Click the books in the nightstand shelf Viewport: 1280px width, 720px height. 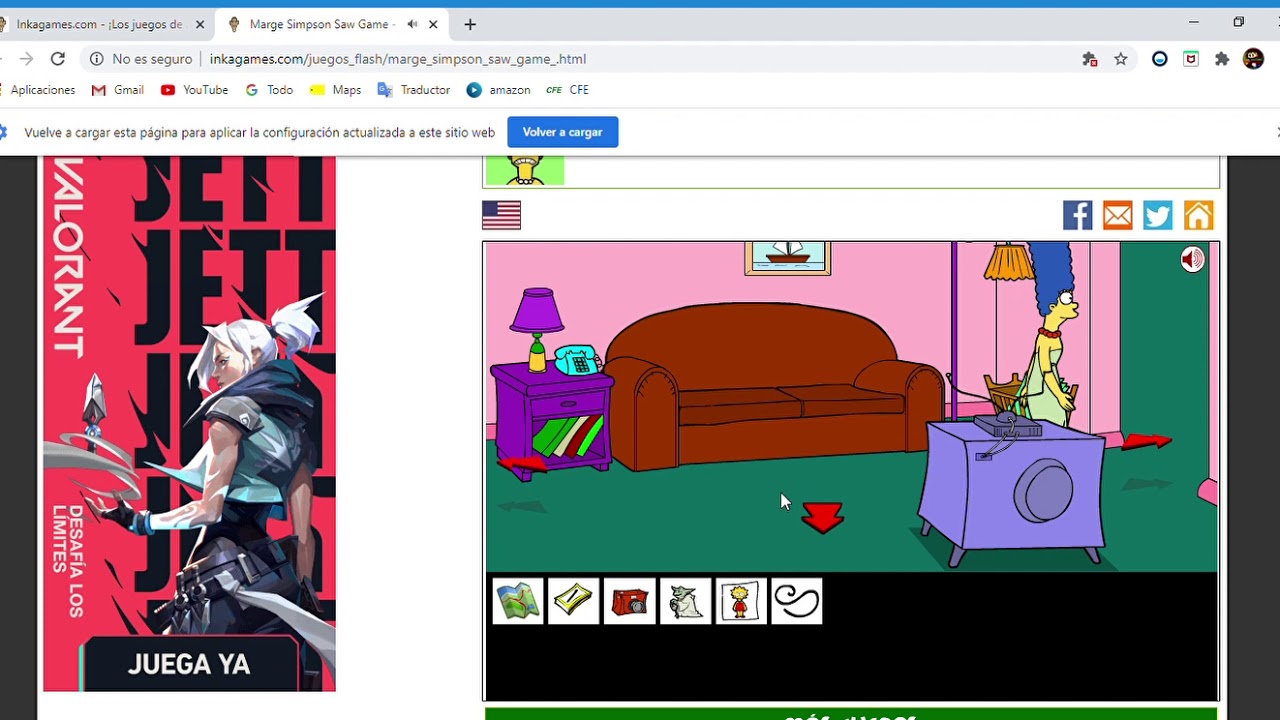[x=567, y=436]
